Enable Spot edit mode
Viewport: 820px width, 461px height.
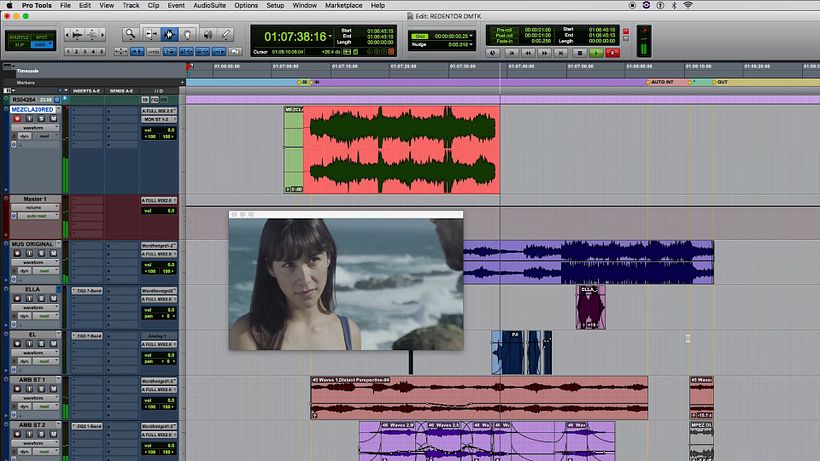[x=42, y=37]
